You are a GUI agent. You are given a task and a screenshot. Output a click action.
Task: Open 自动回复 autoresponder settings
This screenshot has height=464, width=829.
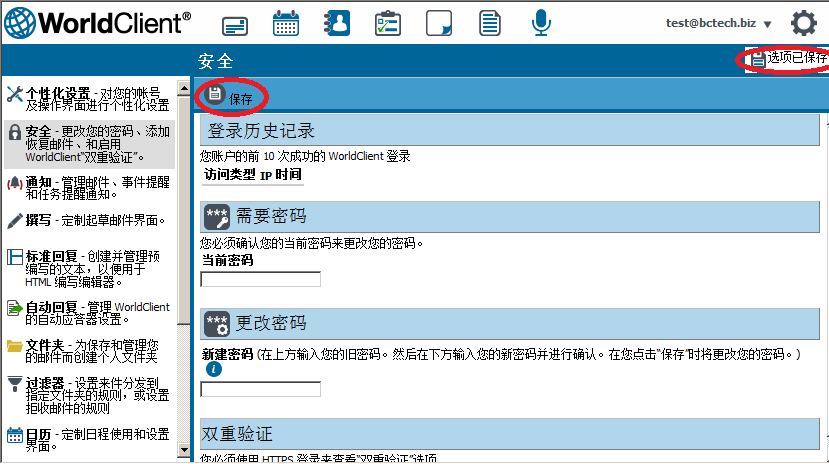[88, 313]
